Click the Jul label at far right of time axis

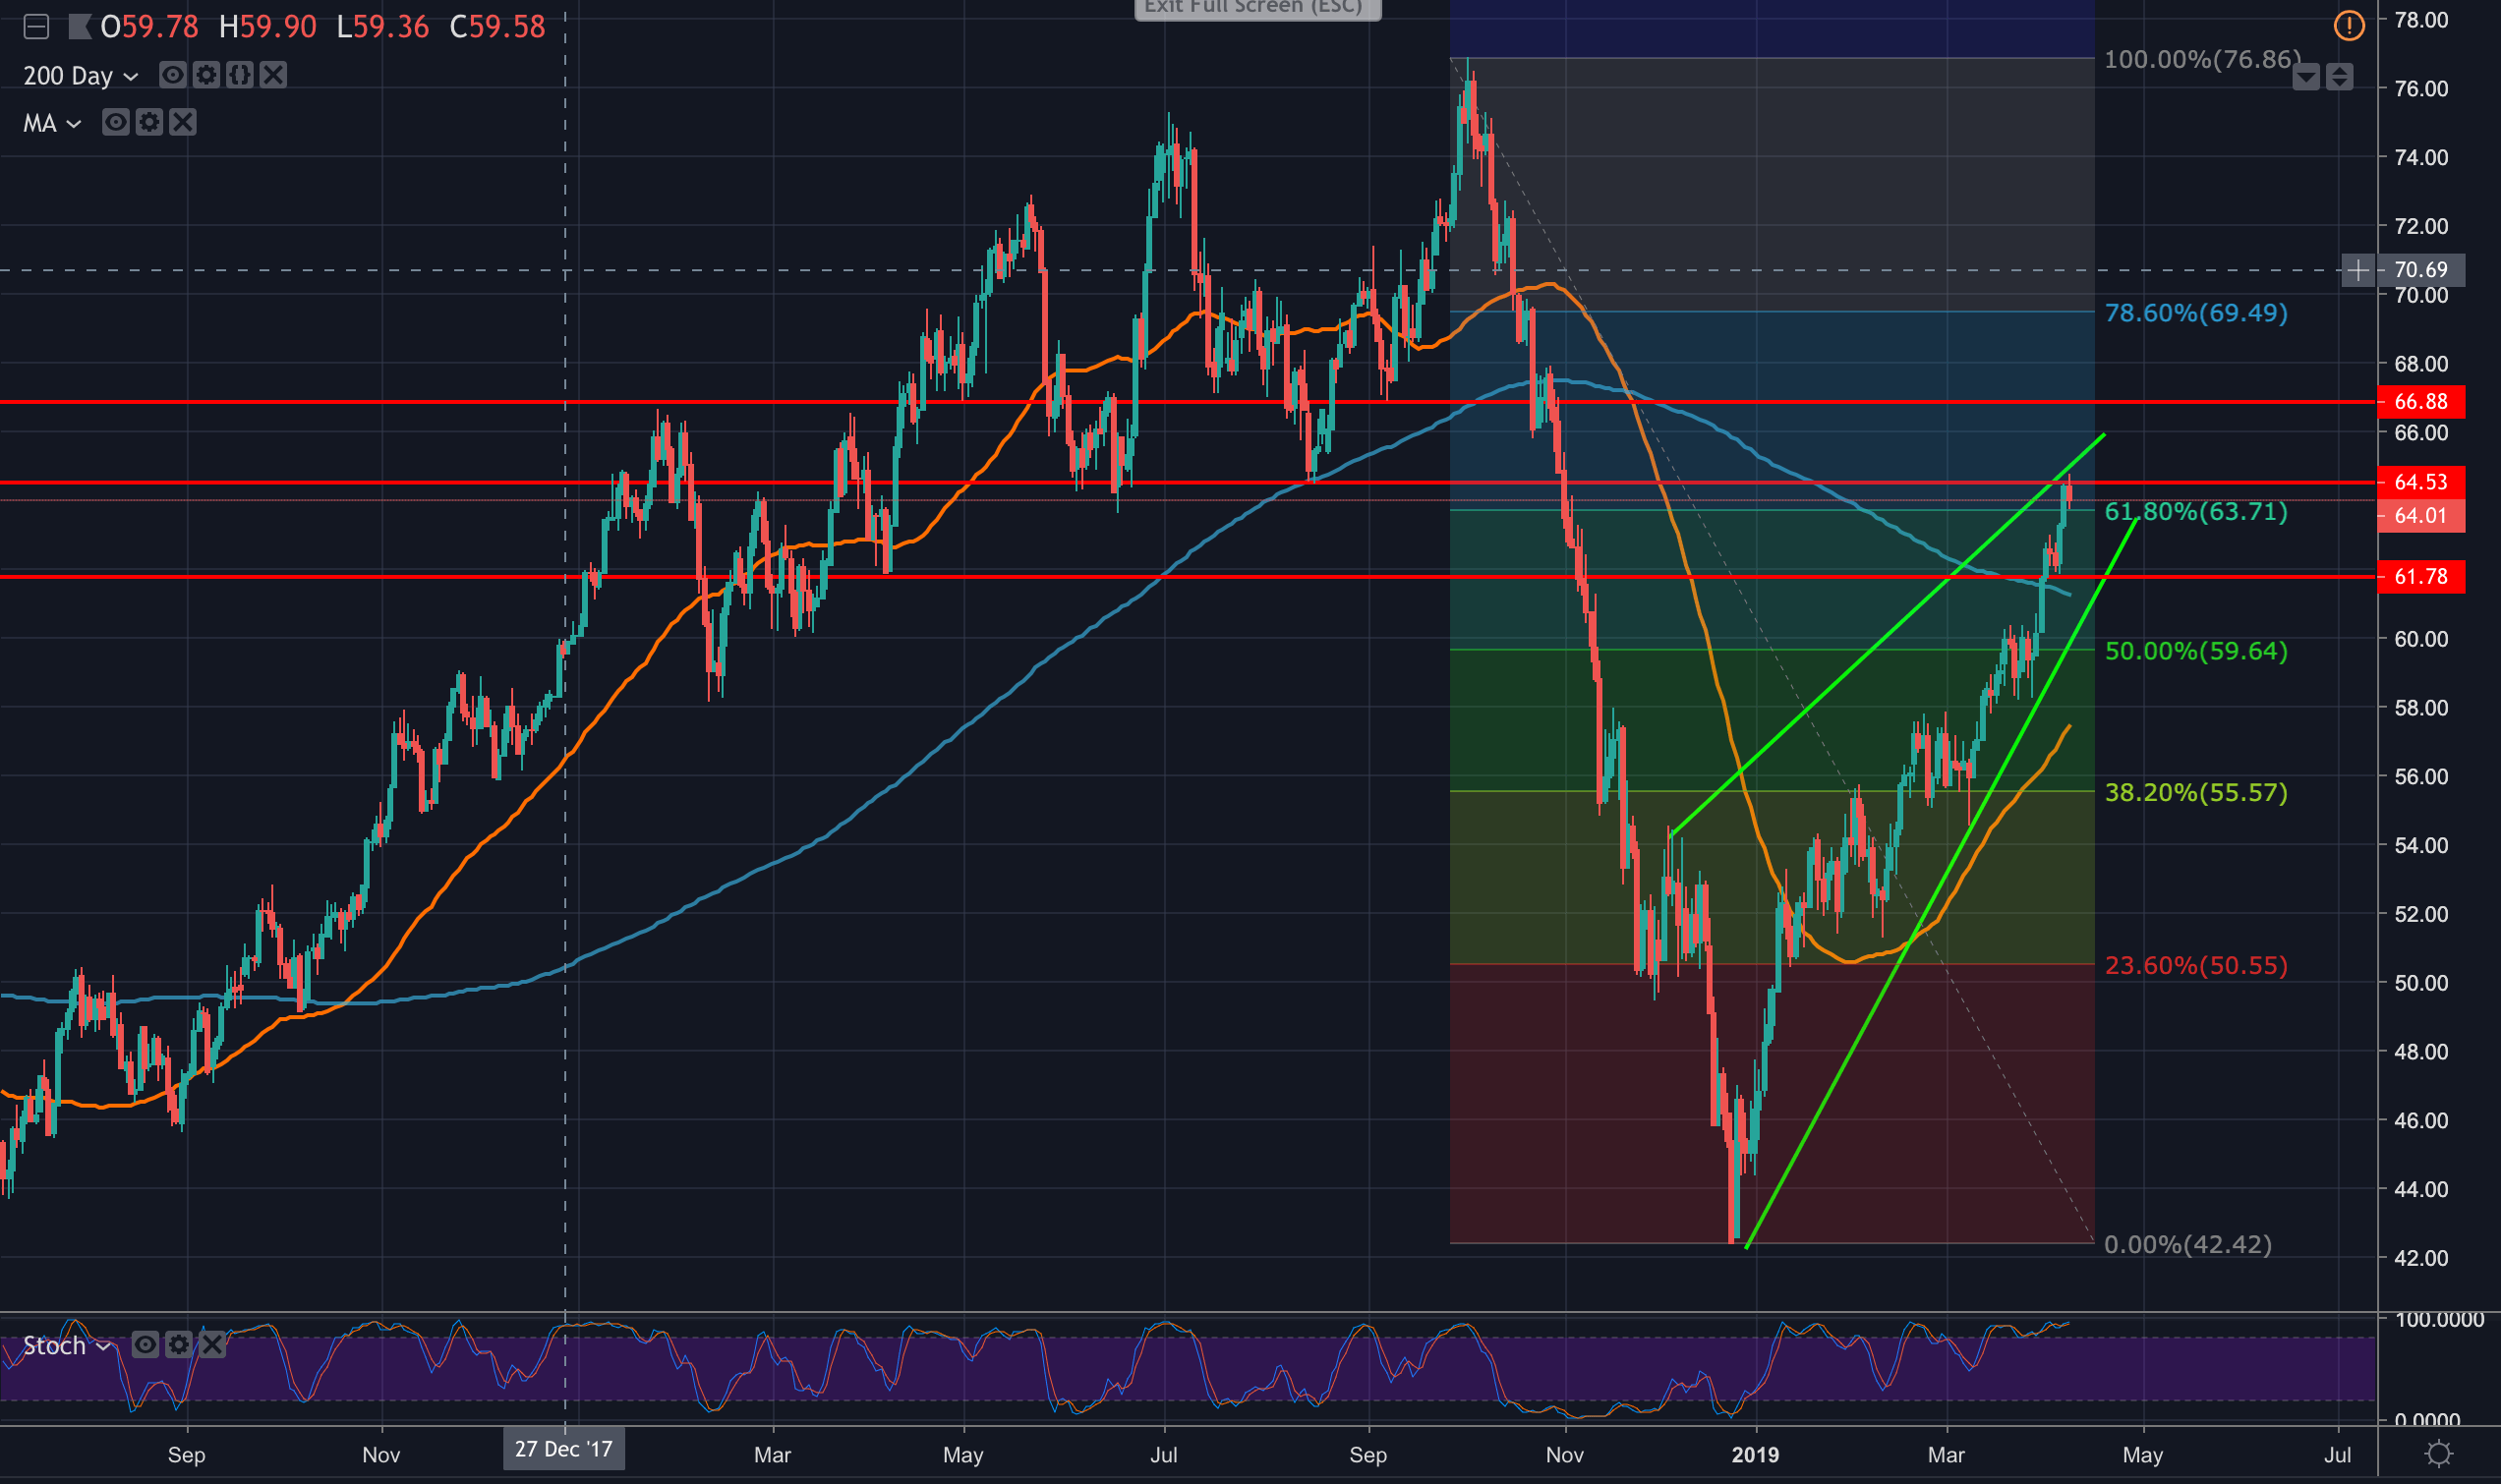tap(2337, 1455)
